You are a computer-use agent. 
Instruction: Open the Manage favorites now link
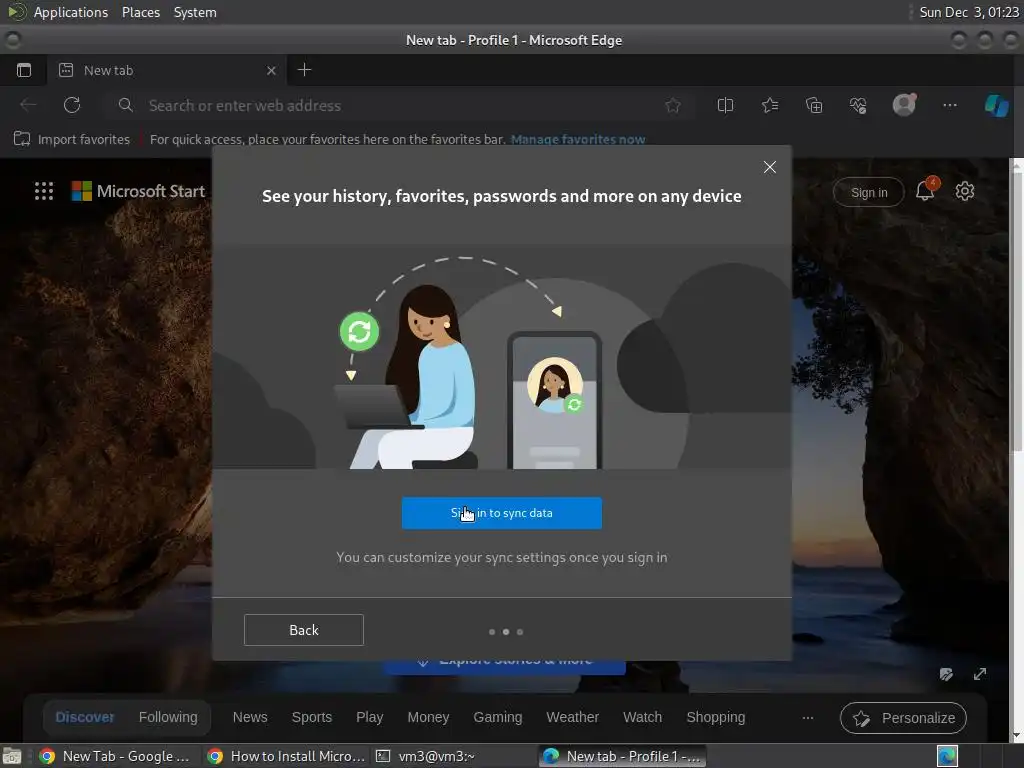578,139
